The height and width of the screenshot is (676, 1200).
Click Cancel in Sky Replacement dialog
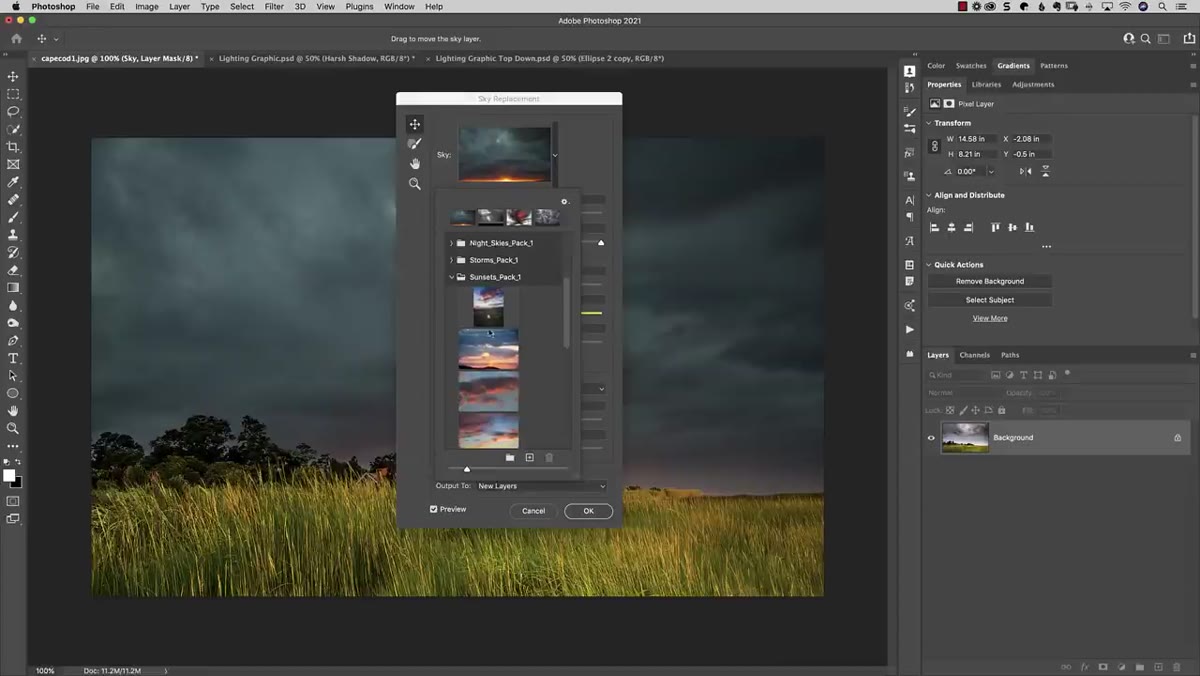(533, 511)
